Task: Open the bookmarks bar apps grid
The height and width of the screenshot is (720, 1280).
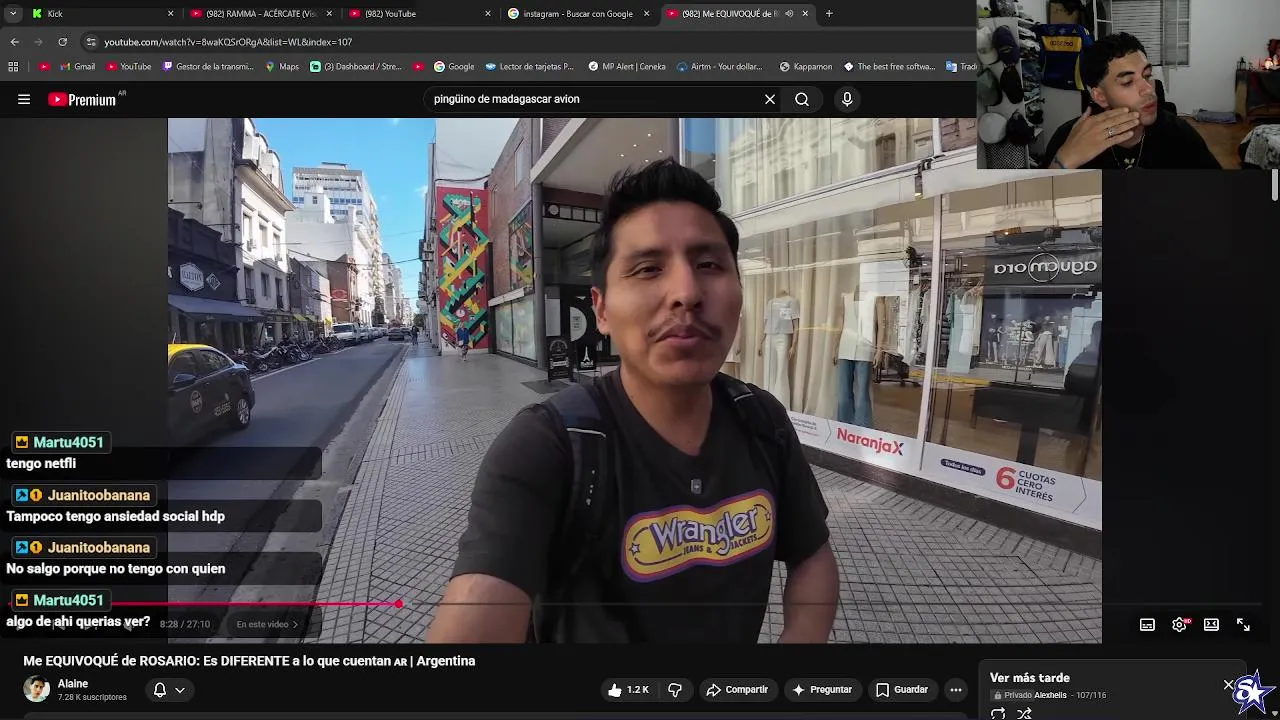Action: tap(13, 67)
